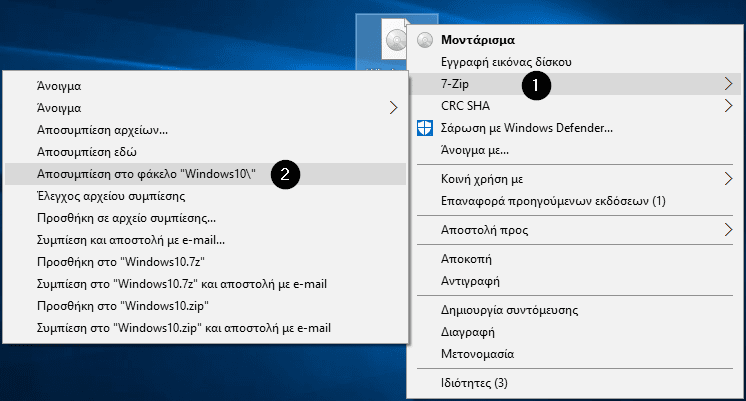Image resolution: width=746 pixels, height=401 pixels.
Task: Select Αντιγραφή to copy the file
Action: click(x=573, y=281)
